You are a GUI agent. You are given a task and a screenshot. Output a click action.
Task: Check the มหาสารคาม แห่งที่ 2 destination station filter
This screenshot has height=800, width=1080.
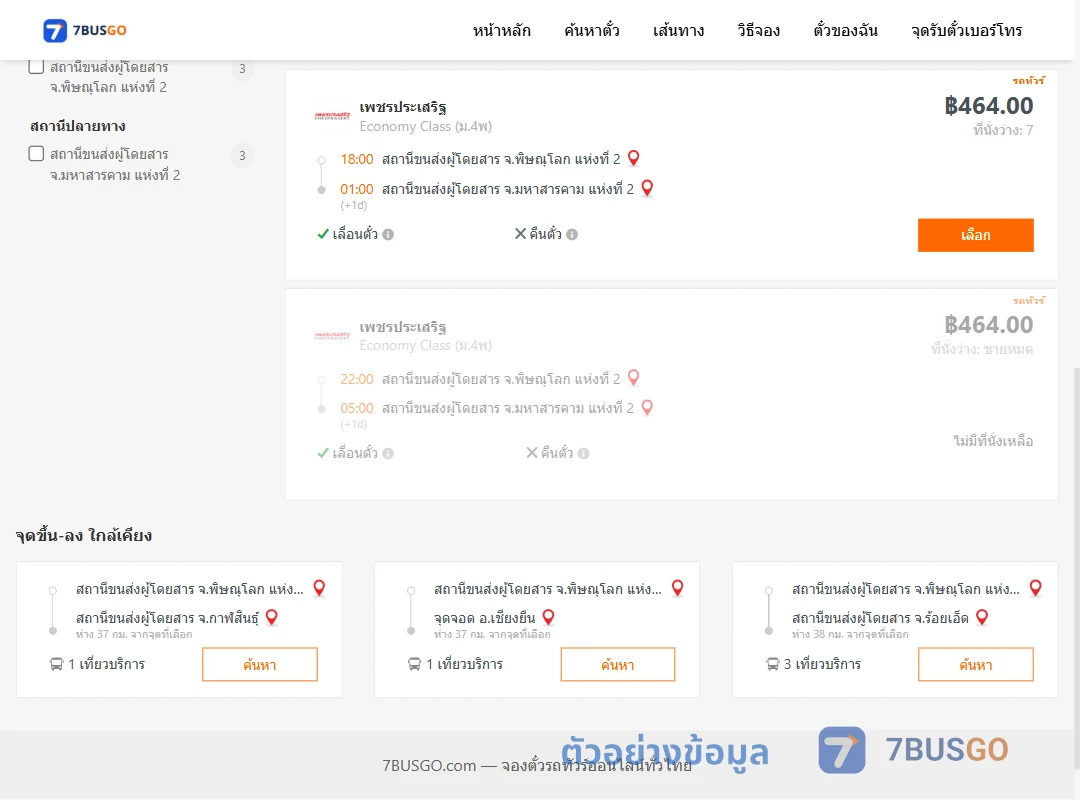coord(37,154)
